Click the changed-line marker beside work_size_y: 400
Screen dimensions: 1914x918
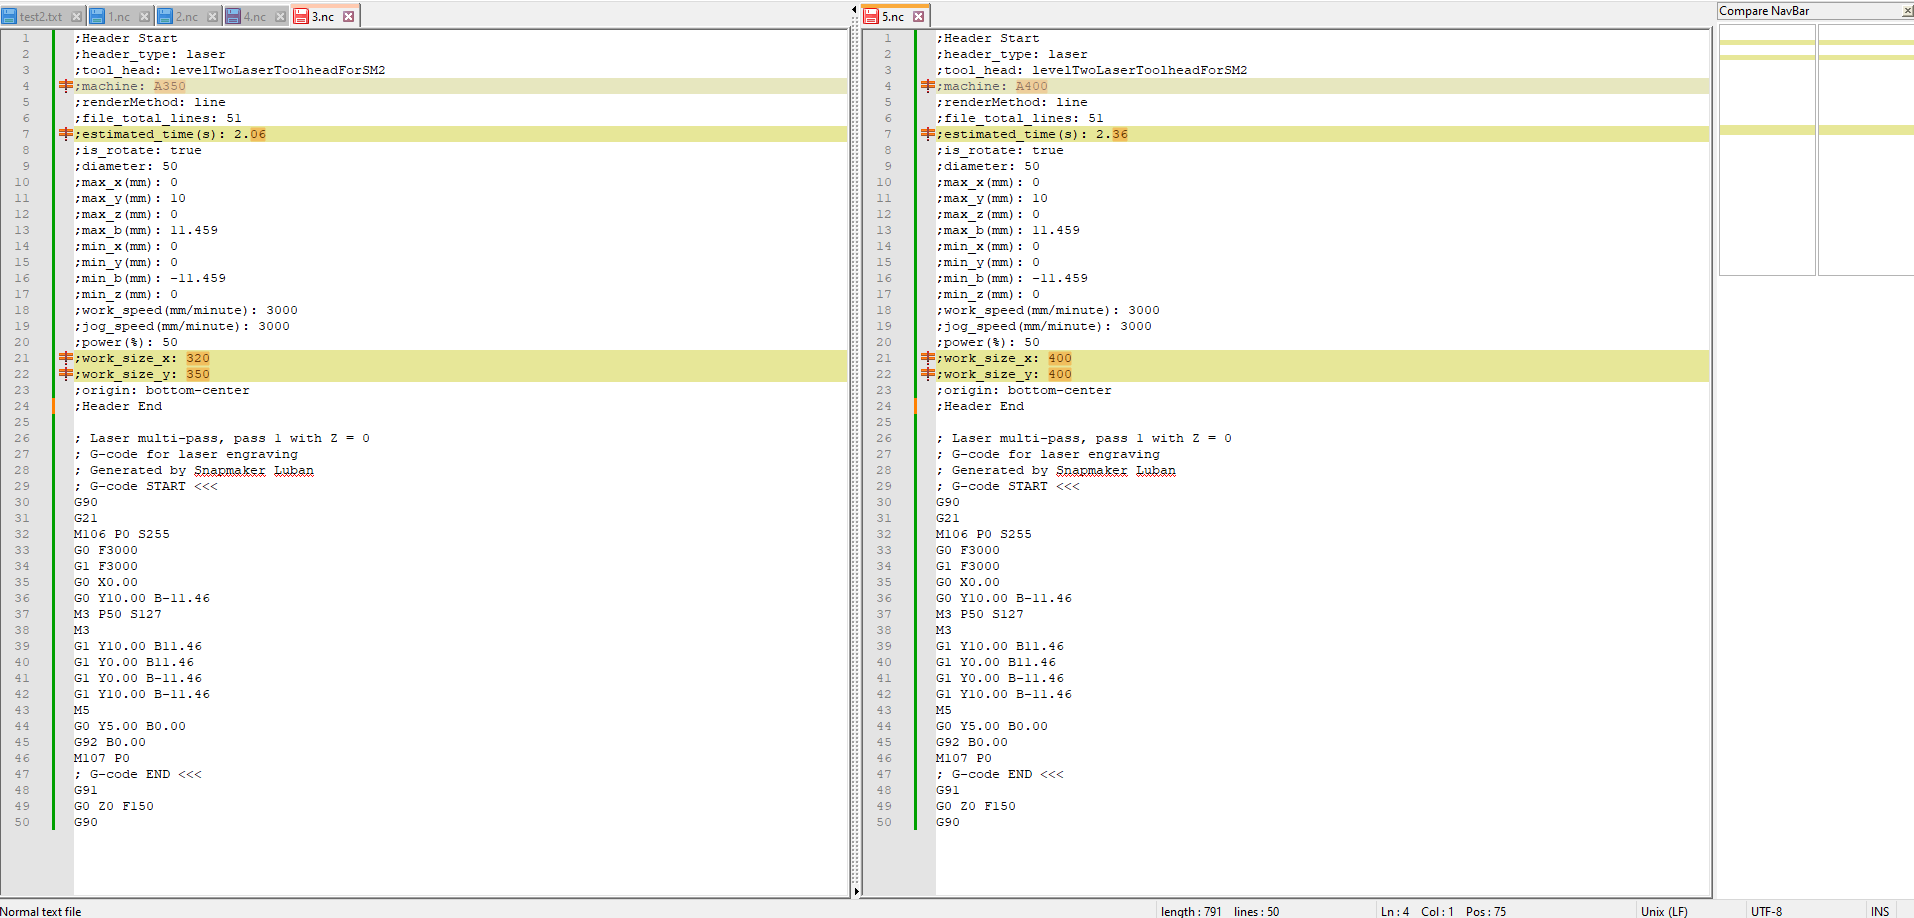(x=927, y=374)
